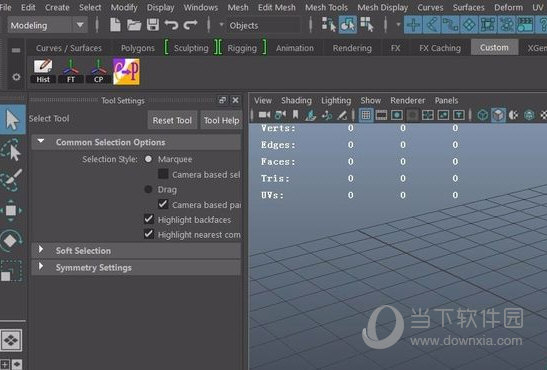Screen dimensions: 547x370
Task: Uncheck Highlight nearest component
Action: click(149, 234)
